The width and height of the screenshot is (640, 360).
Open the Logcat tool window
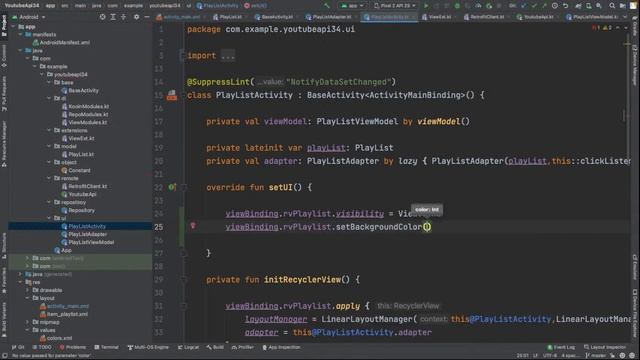[188, 347]
